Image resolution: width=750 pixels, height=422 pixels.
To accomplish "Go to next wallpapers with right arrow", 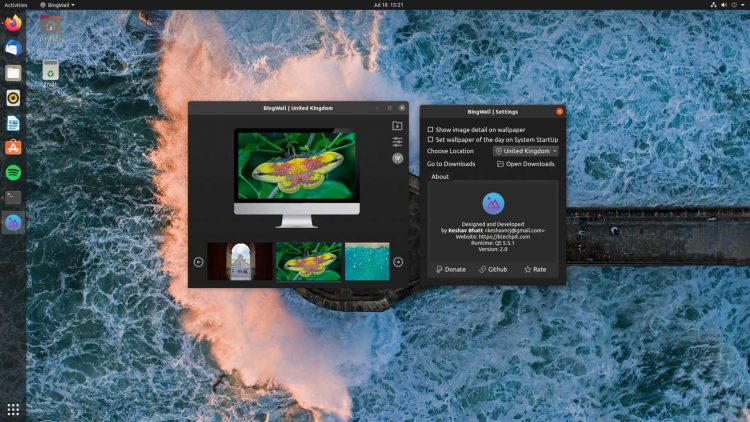I will 398,262.
